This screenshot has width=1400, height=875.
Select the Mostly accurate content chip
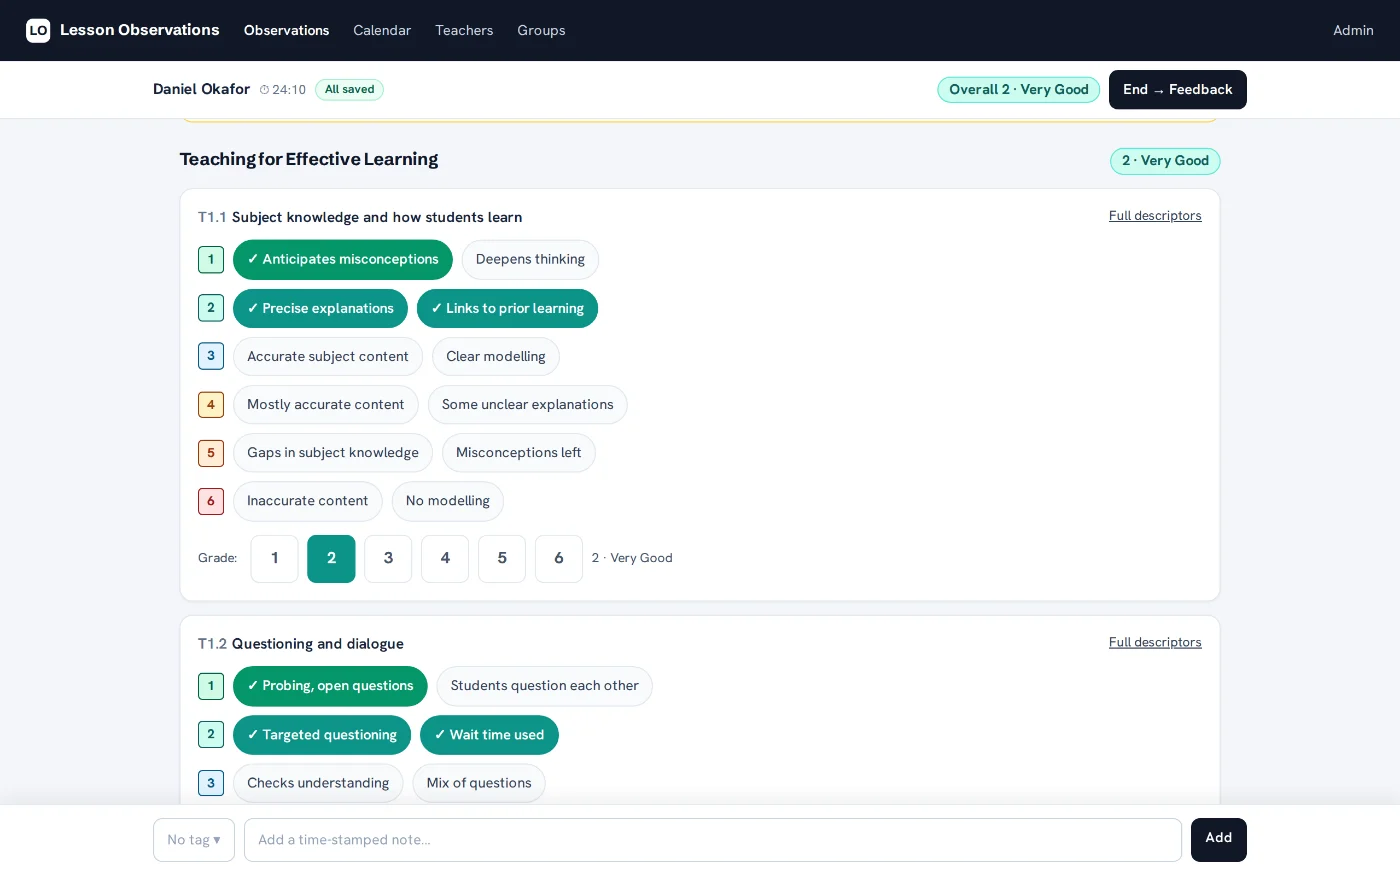[x=326, y=405]
